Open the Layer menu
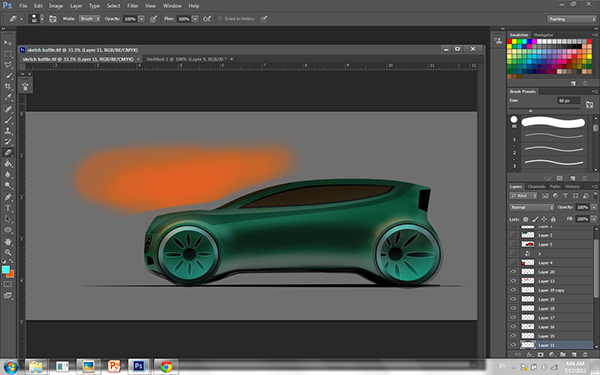Image resolution: width=600 pixels, height=375 pixels. point(76,6)
